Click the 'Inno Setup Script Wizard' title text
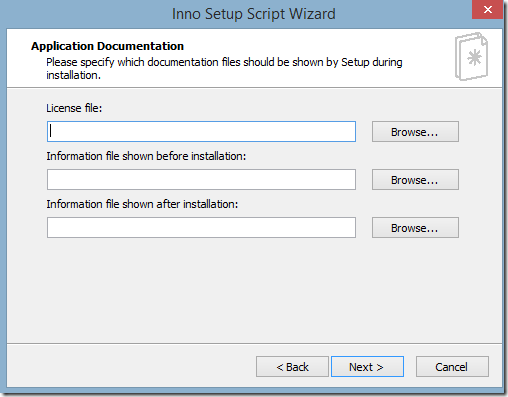Viewport: 508px width, 397px height. pyautogui.click(x=254, y=14)
